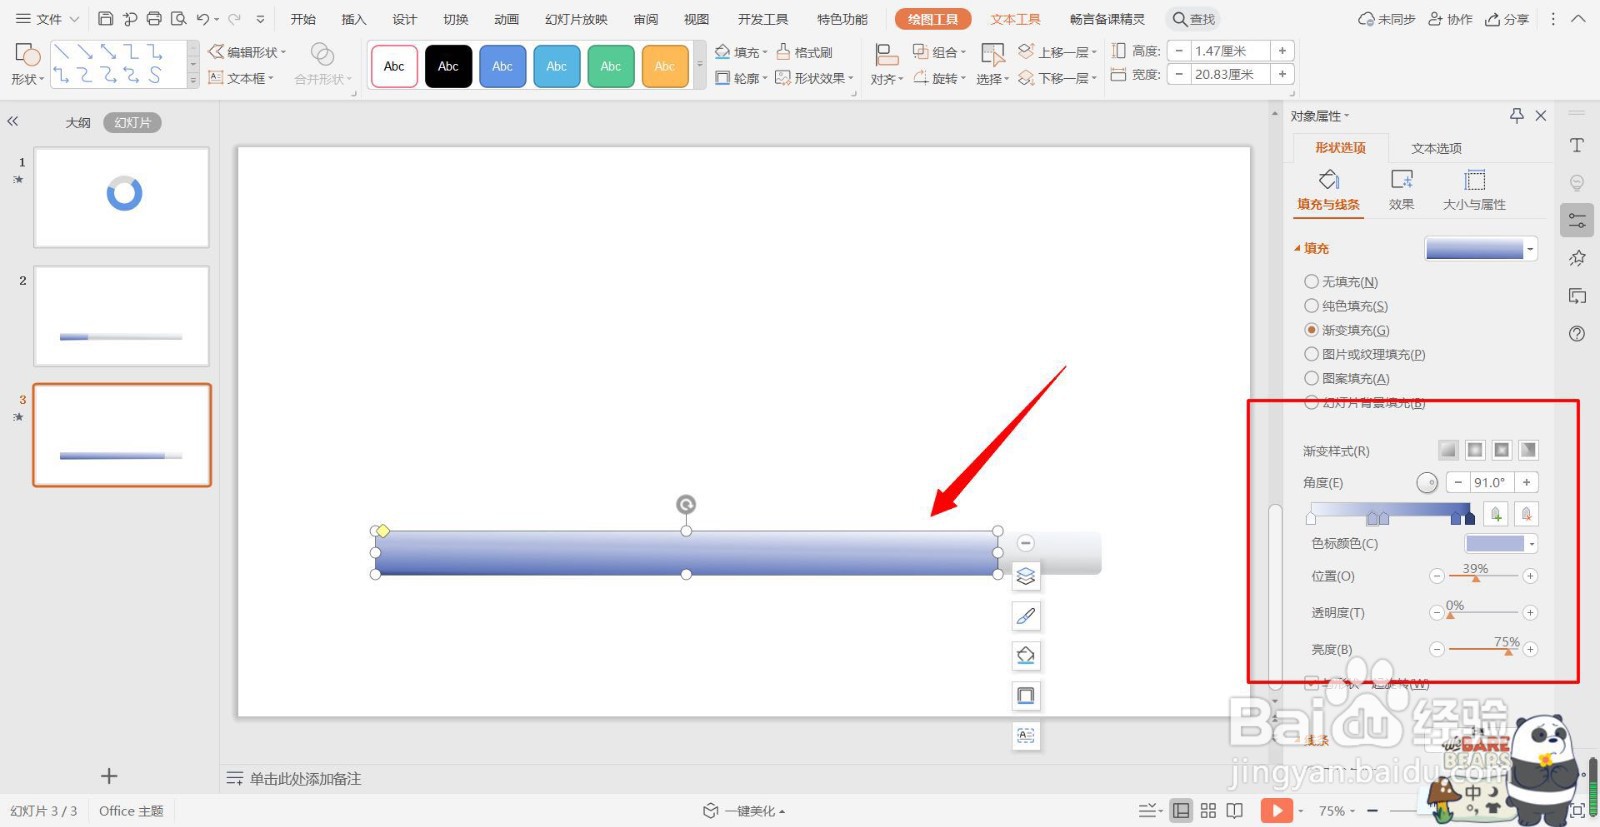The height and width of the screenshot is (827, 1600).
Task: Select Picture or Texture Fill option
Action: click(x=1365, y=354)
